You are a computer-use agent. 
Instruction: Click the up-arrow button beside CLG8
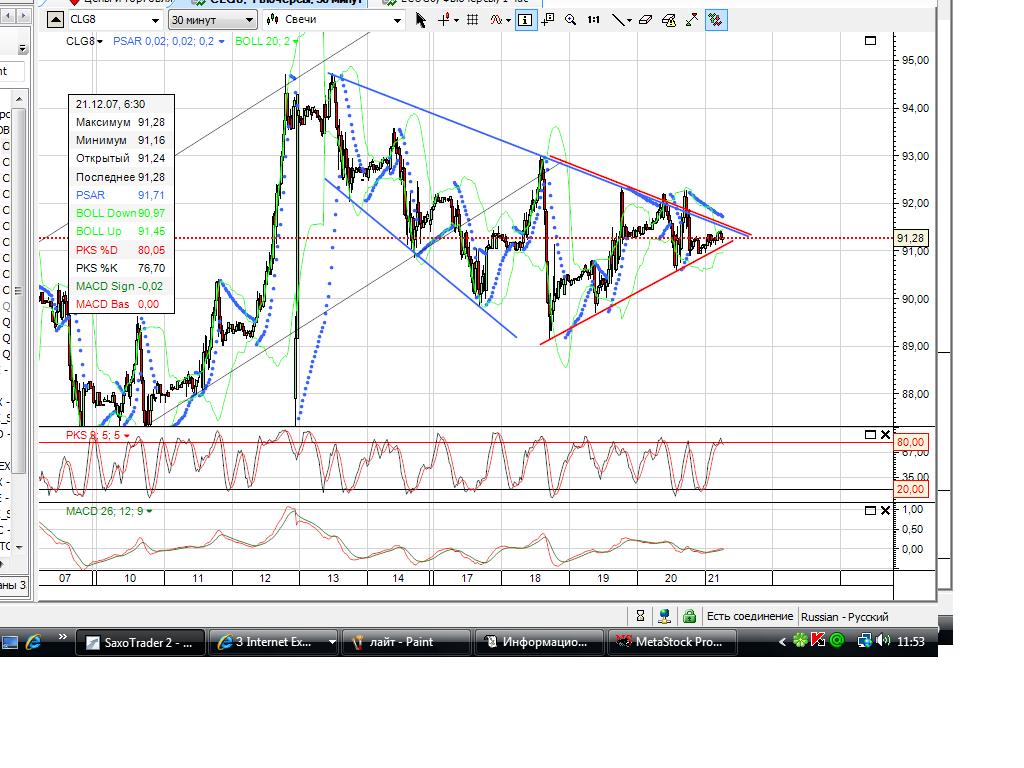(x=56, y=20)
